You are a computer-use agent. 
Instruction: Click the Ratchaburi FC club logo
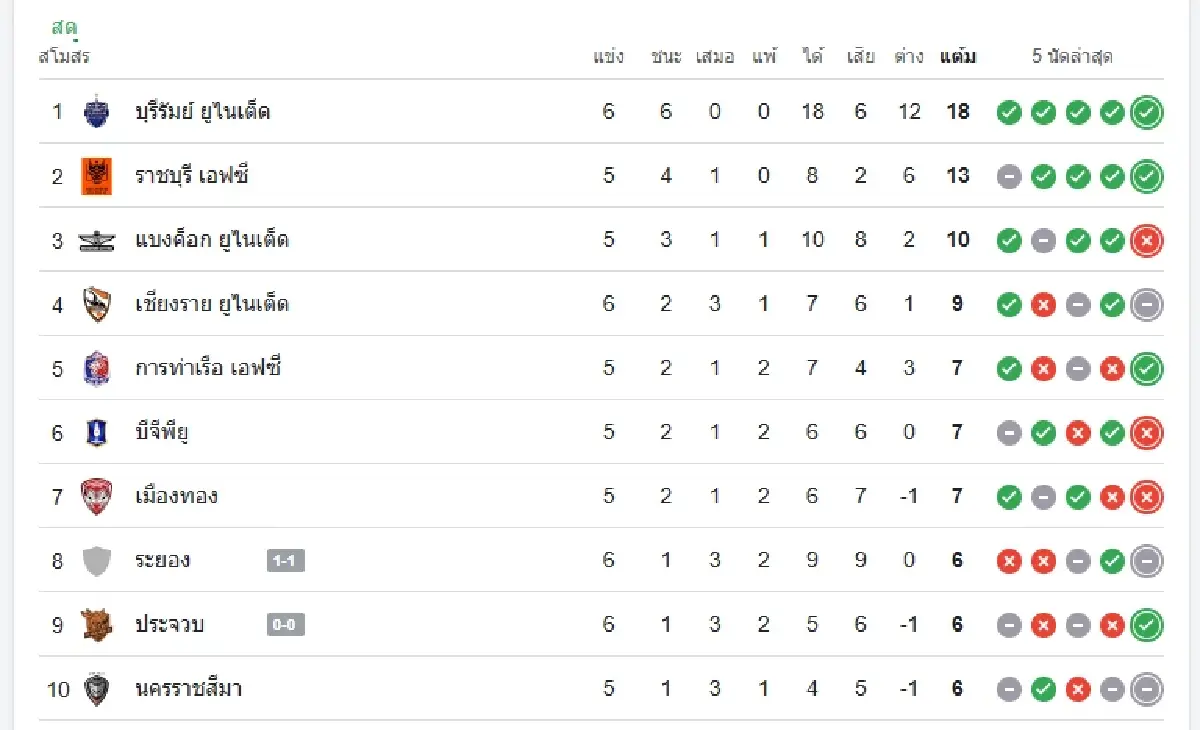[x=96, y=176]
